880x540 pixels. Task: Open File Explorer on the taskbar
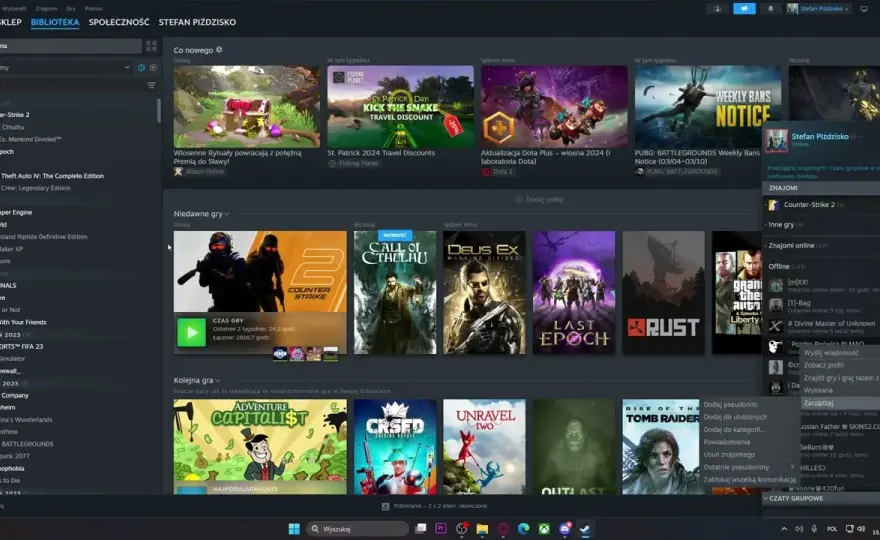tap(482, 529)
